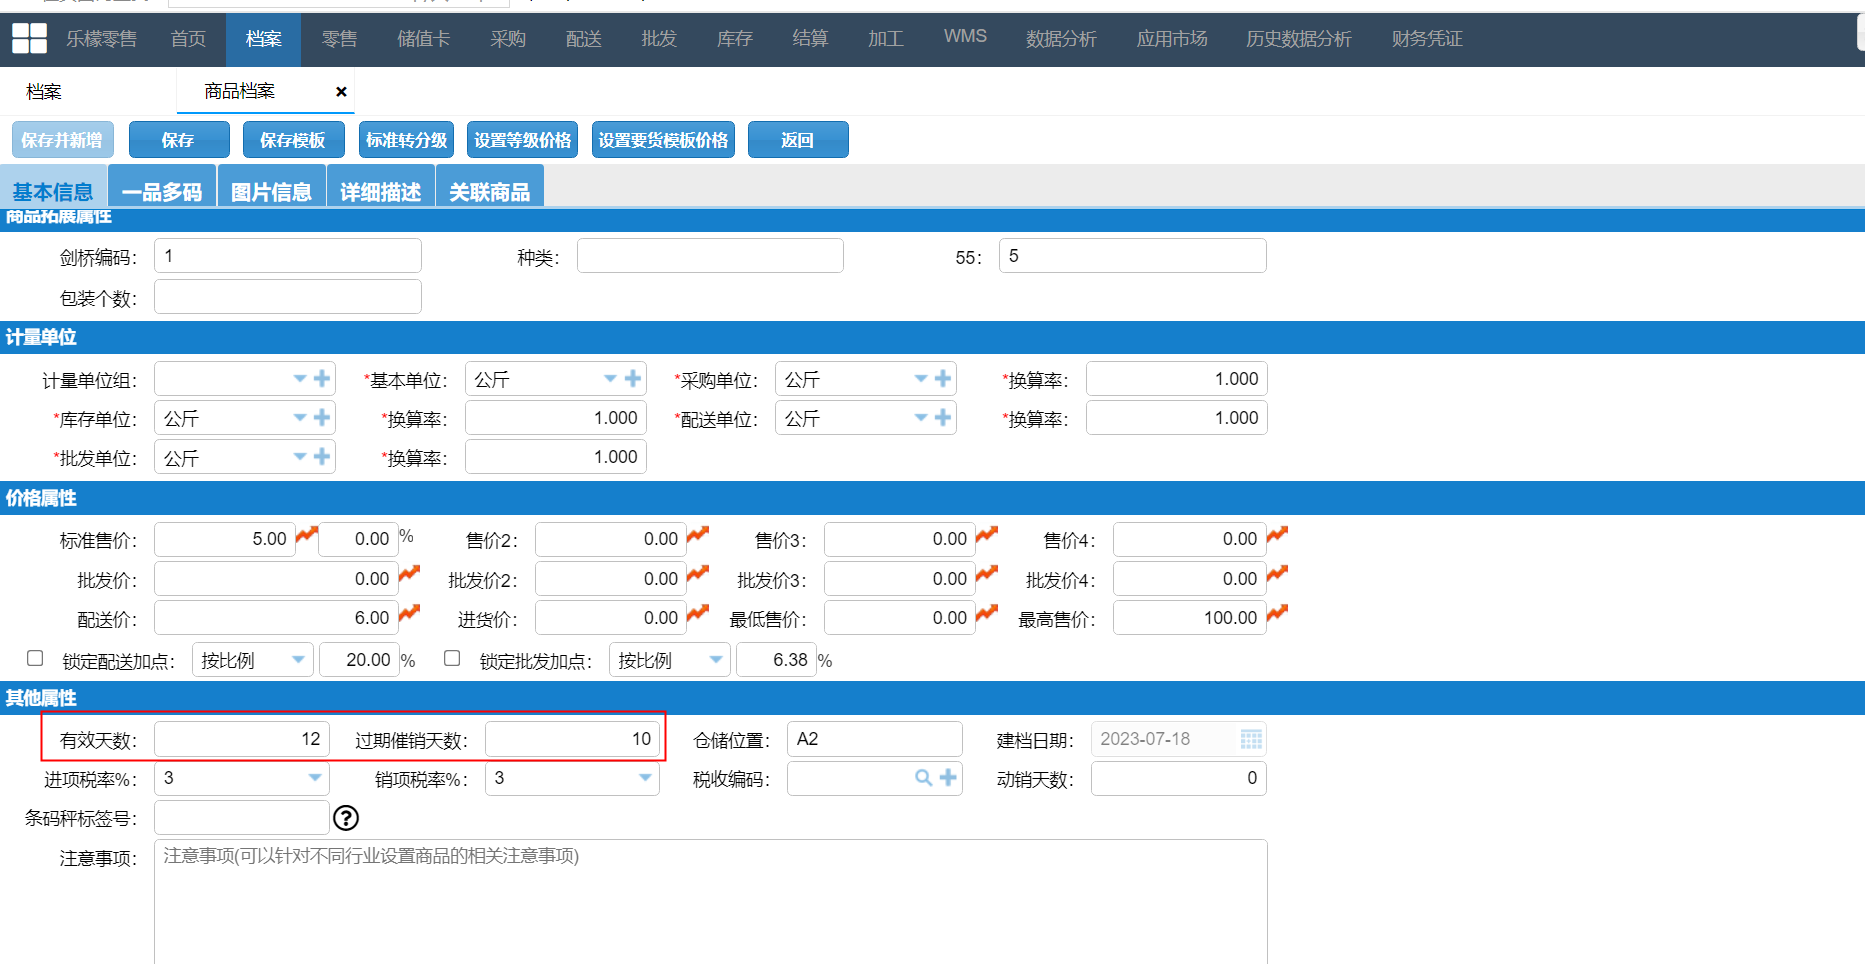Viewport: 1865px width, 964px height.
Task: Open the 进项税率% dropdown
Action: pyautogui.click(x=241, y=778)
